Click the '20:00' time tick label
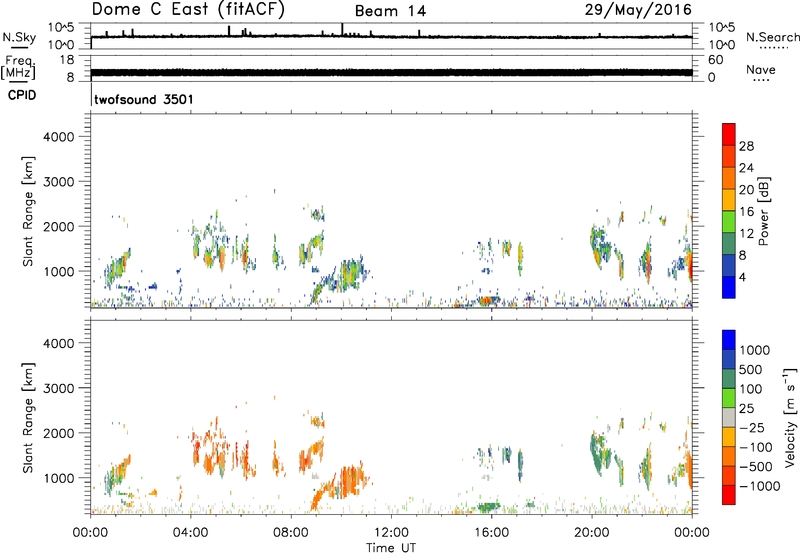Image resolution: width=800 pixels, height=554 pixels. [x=591, y=533]
